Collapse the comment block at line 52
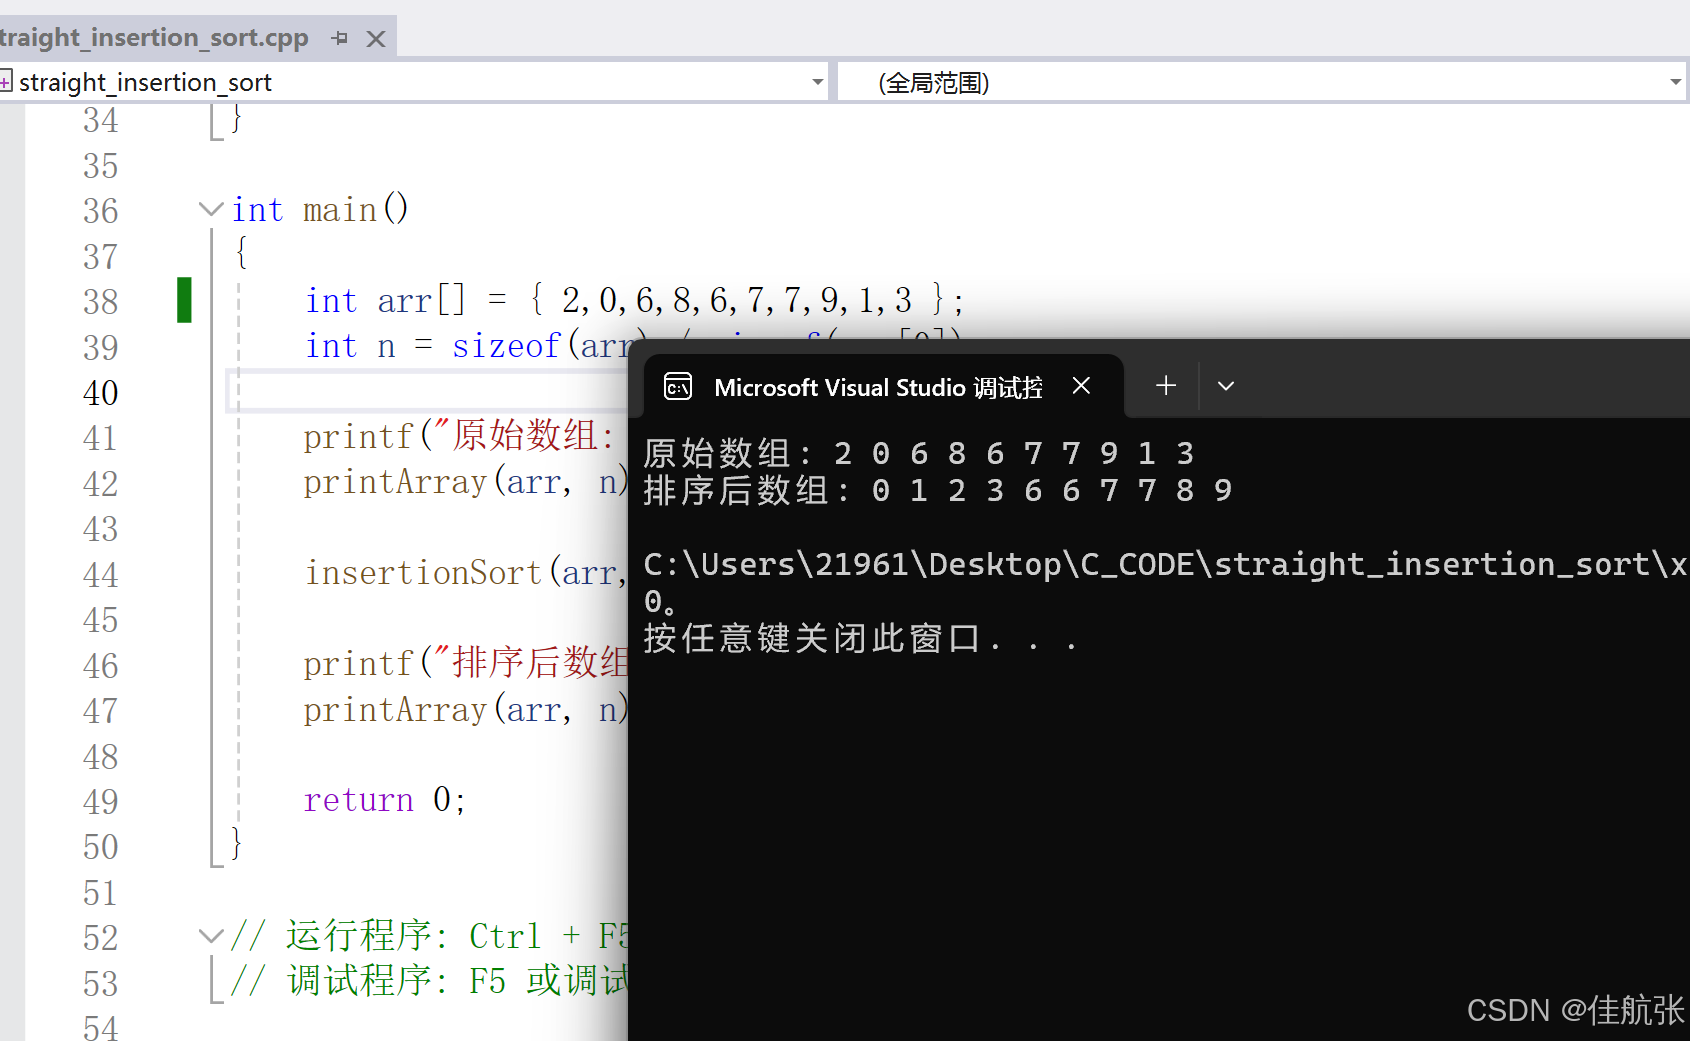Screen dimensions: 1690x1041 pyautogui.click(x=210, y=936)
